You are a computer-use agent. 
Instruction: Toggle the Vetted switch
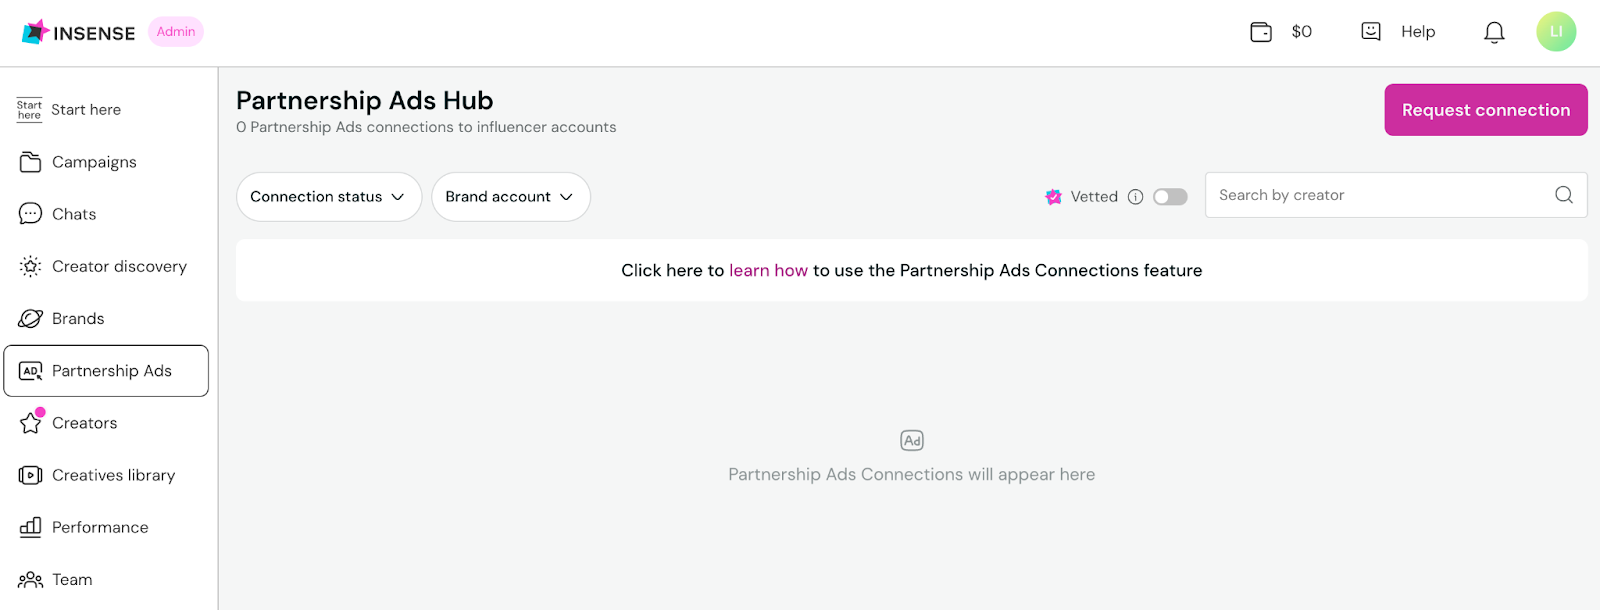[x=1170, y=197]
